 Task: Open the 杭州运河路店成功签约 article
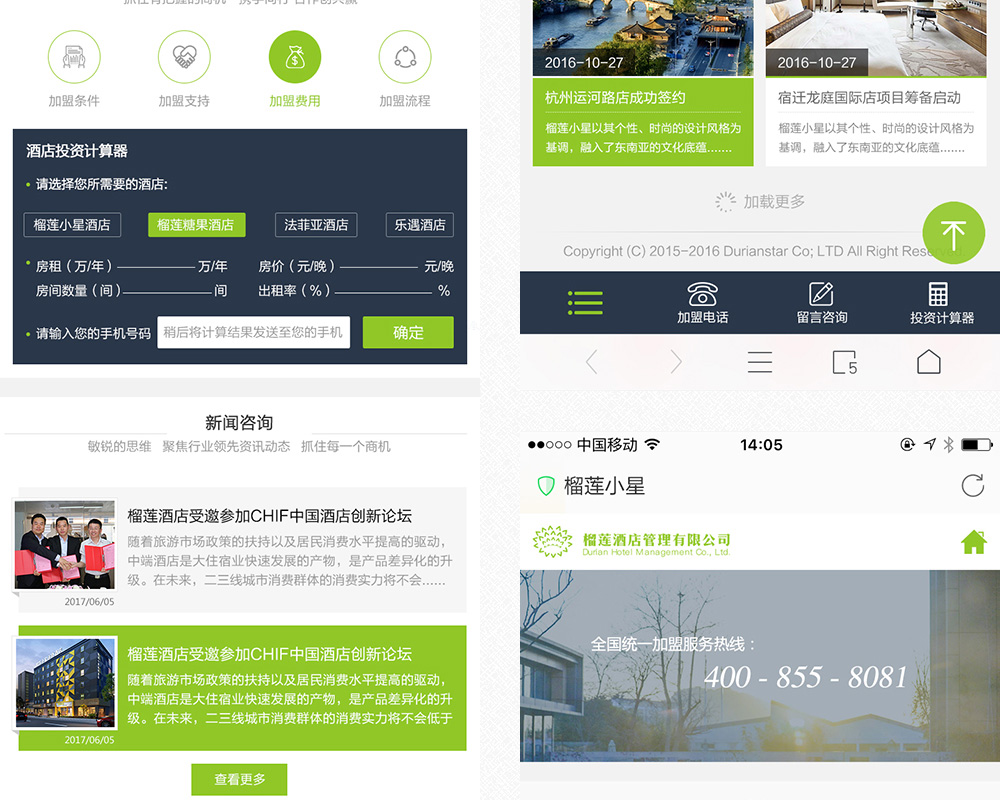click(615, 98)
